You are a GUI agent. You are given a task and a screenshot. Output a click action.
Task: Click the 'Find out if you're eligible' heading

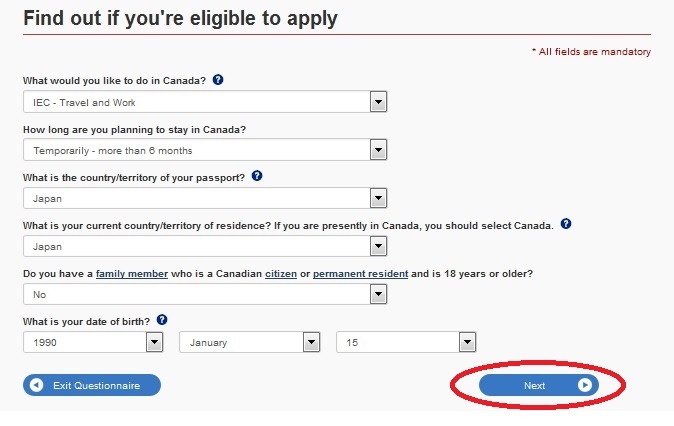tap(180, 18)
